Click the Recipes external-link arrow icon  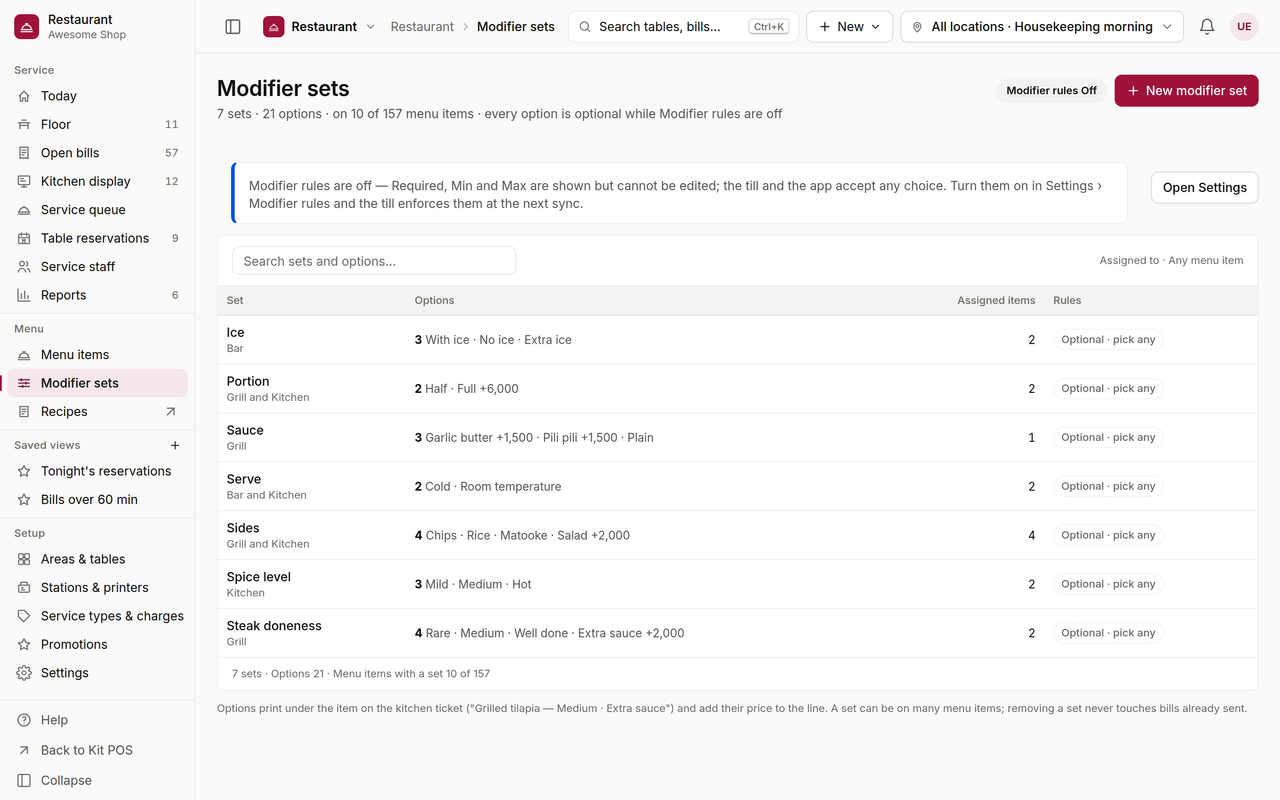pos(170,412)
